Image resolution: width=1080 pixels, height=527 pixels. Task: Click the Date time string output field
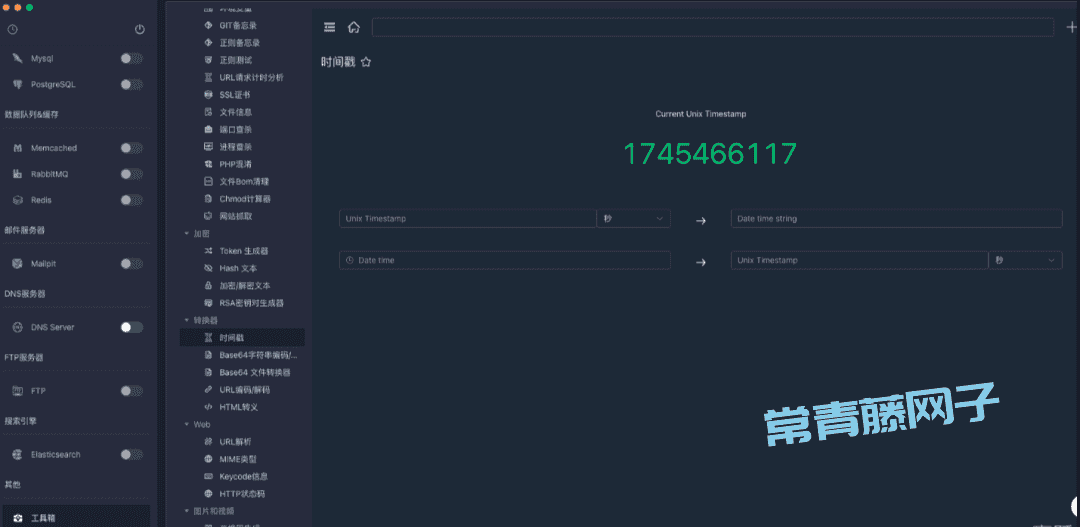point(897,218)
